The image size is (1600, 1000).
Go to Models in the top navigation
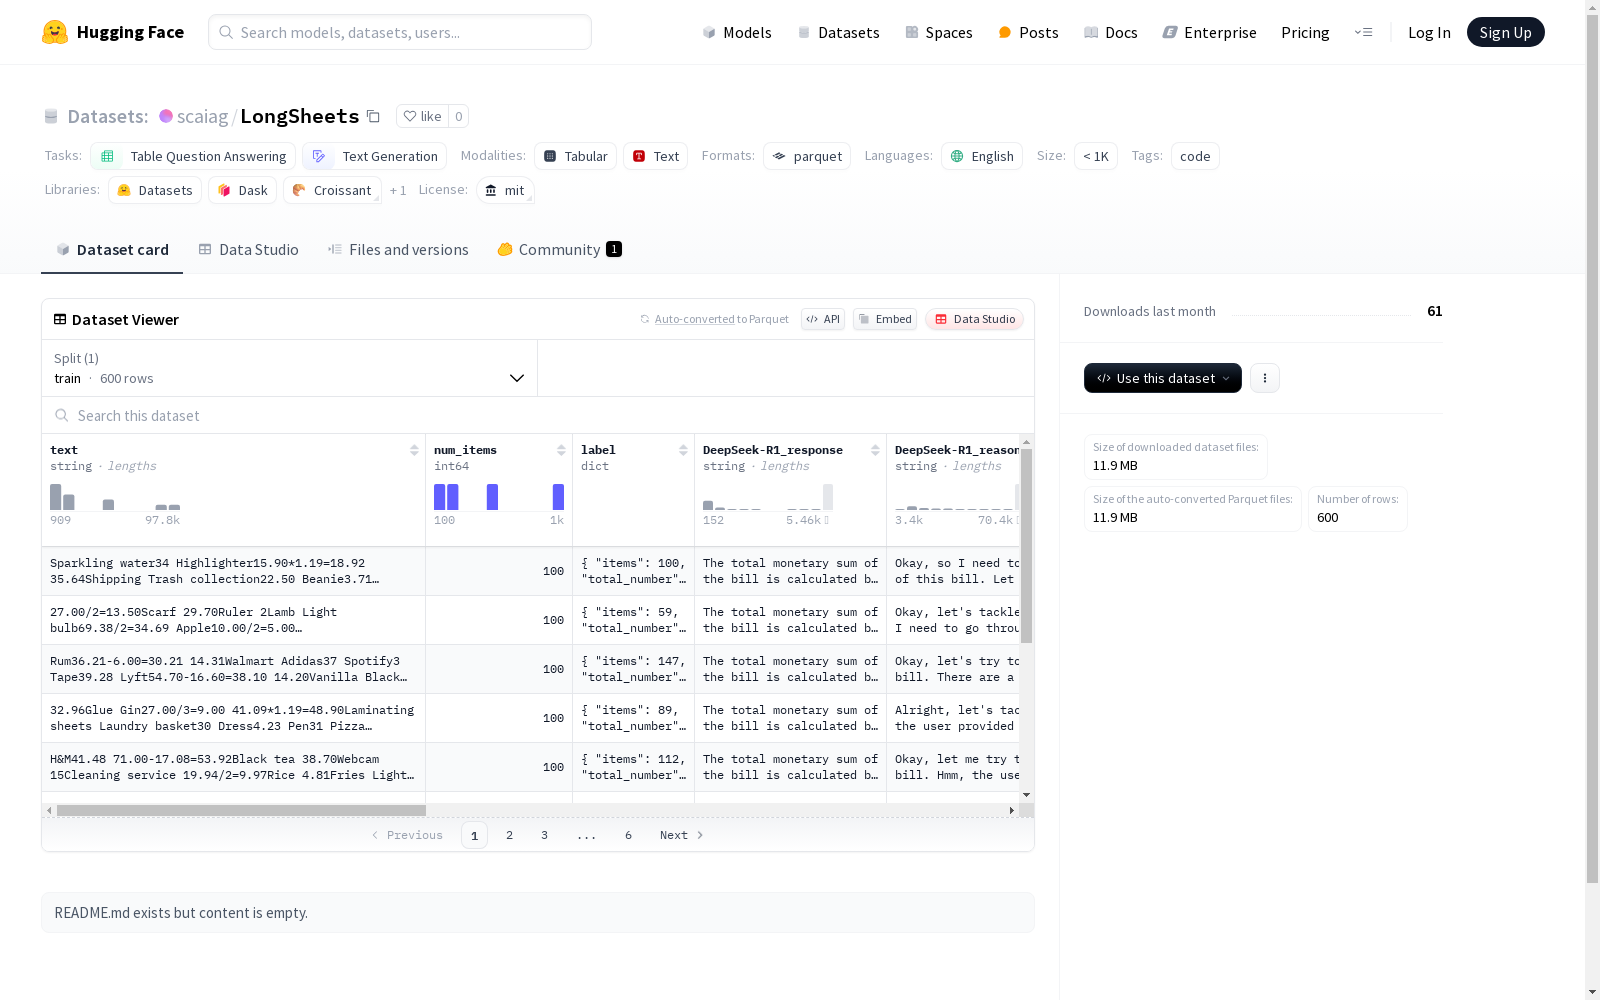point(737,32)
